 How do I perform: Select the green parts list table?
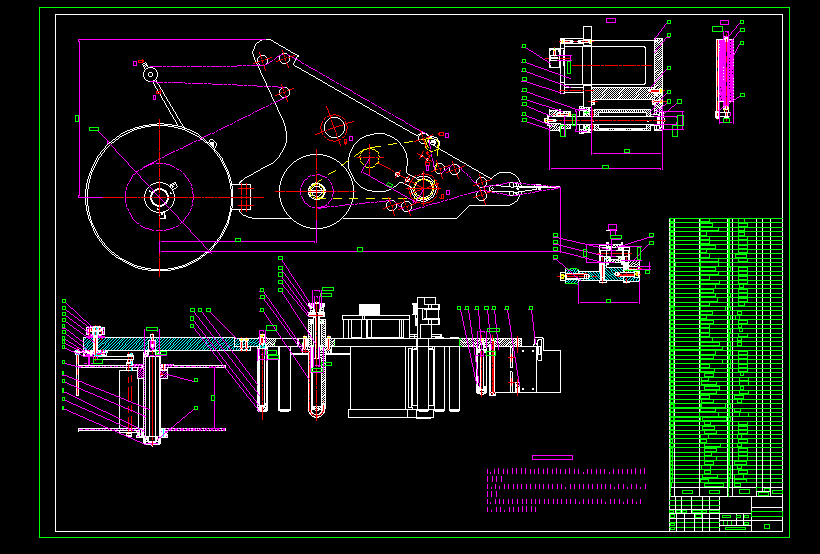pyautogui.click(x=726, y=357)
